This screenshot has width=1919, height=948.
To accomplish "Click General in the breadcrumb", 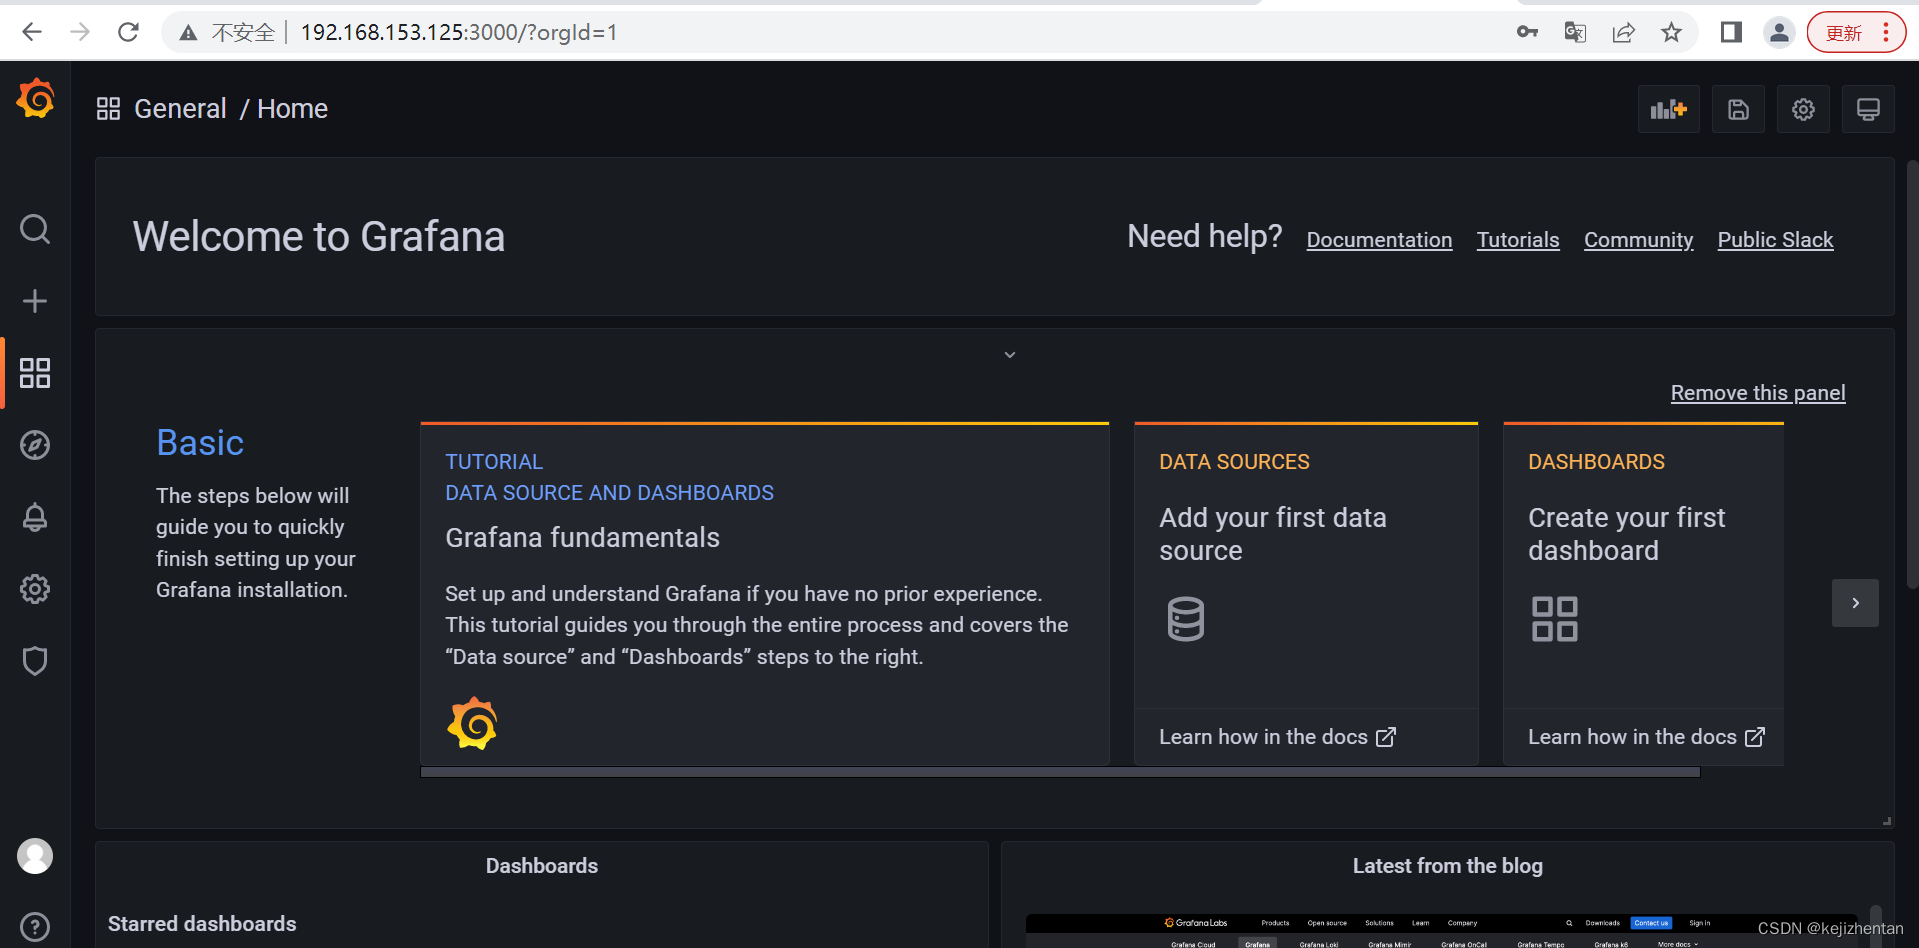I will coord(180,109).
